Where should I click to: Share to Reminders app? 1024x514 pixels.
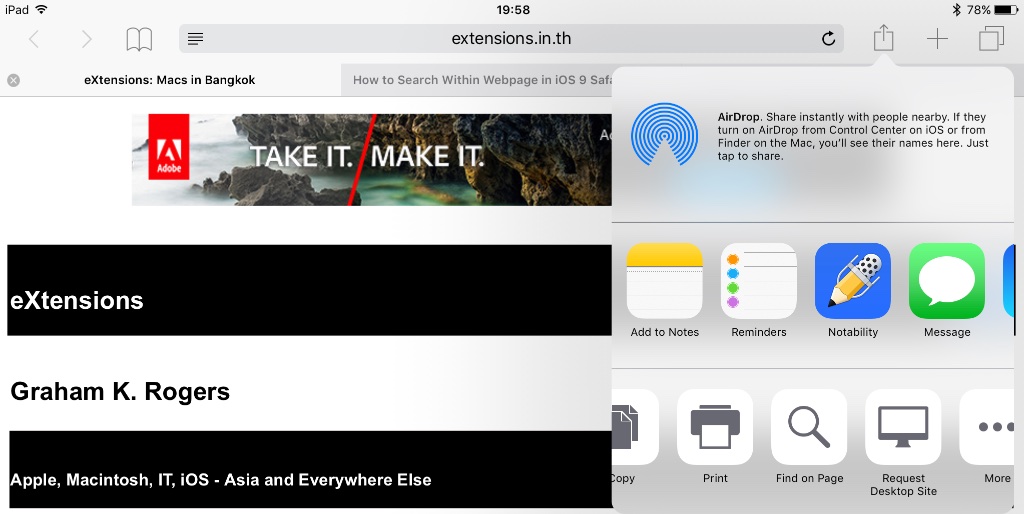759,289
